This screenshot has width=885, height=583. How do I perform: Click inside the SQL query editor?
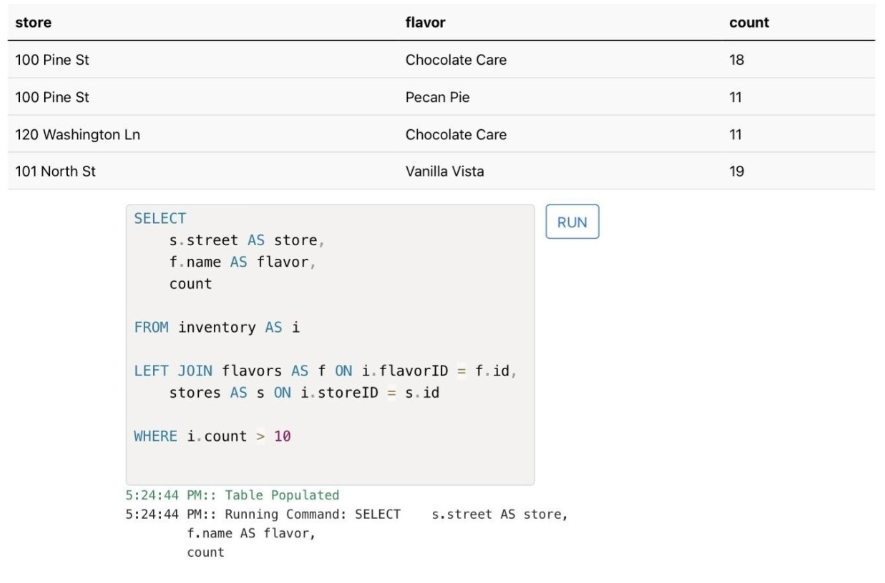(x=330, y=344)
